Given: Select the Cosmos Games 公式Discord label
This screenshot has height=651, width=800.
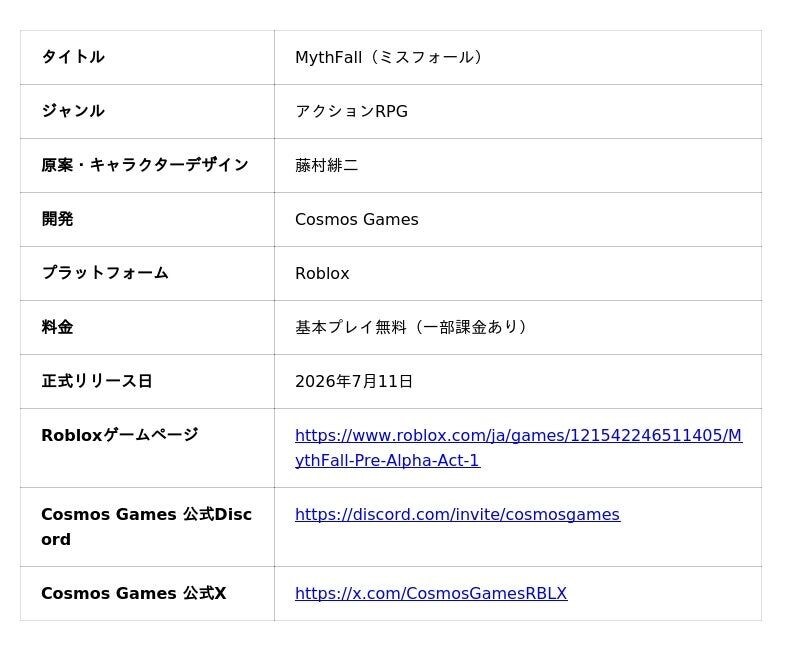Looking at the screenshot, I should pyautogui.click(x=146, y=527).
